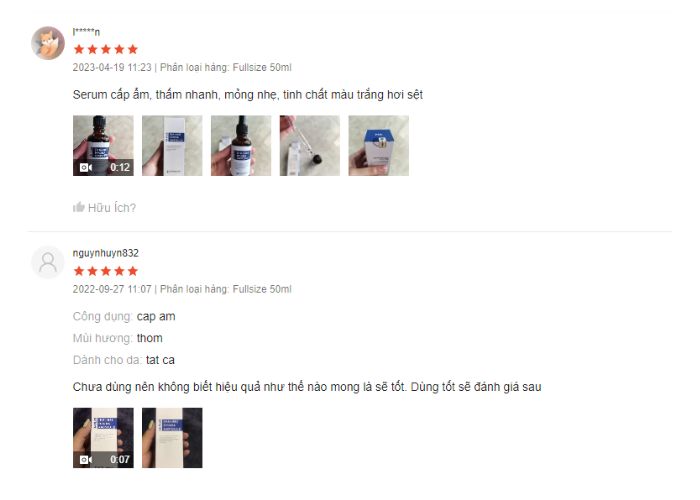Open fourth photo showing the dropper
Image resolution: width=700 pixels, height=500 pixels.
(x=310, y=146)
